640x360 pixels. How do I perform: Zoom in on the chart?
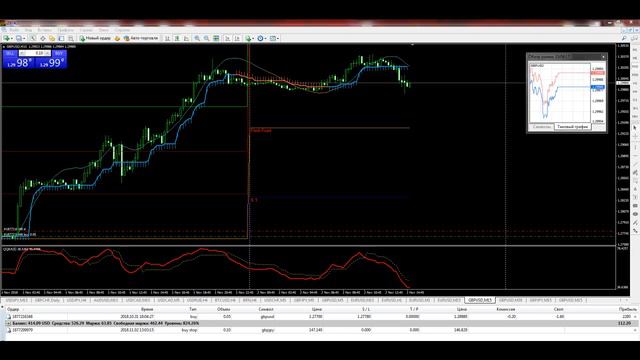[x=197, y=38]
